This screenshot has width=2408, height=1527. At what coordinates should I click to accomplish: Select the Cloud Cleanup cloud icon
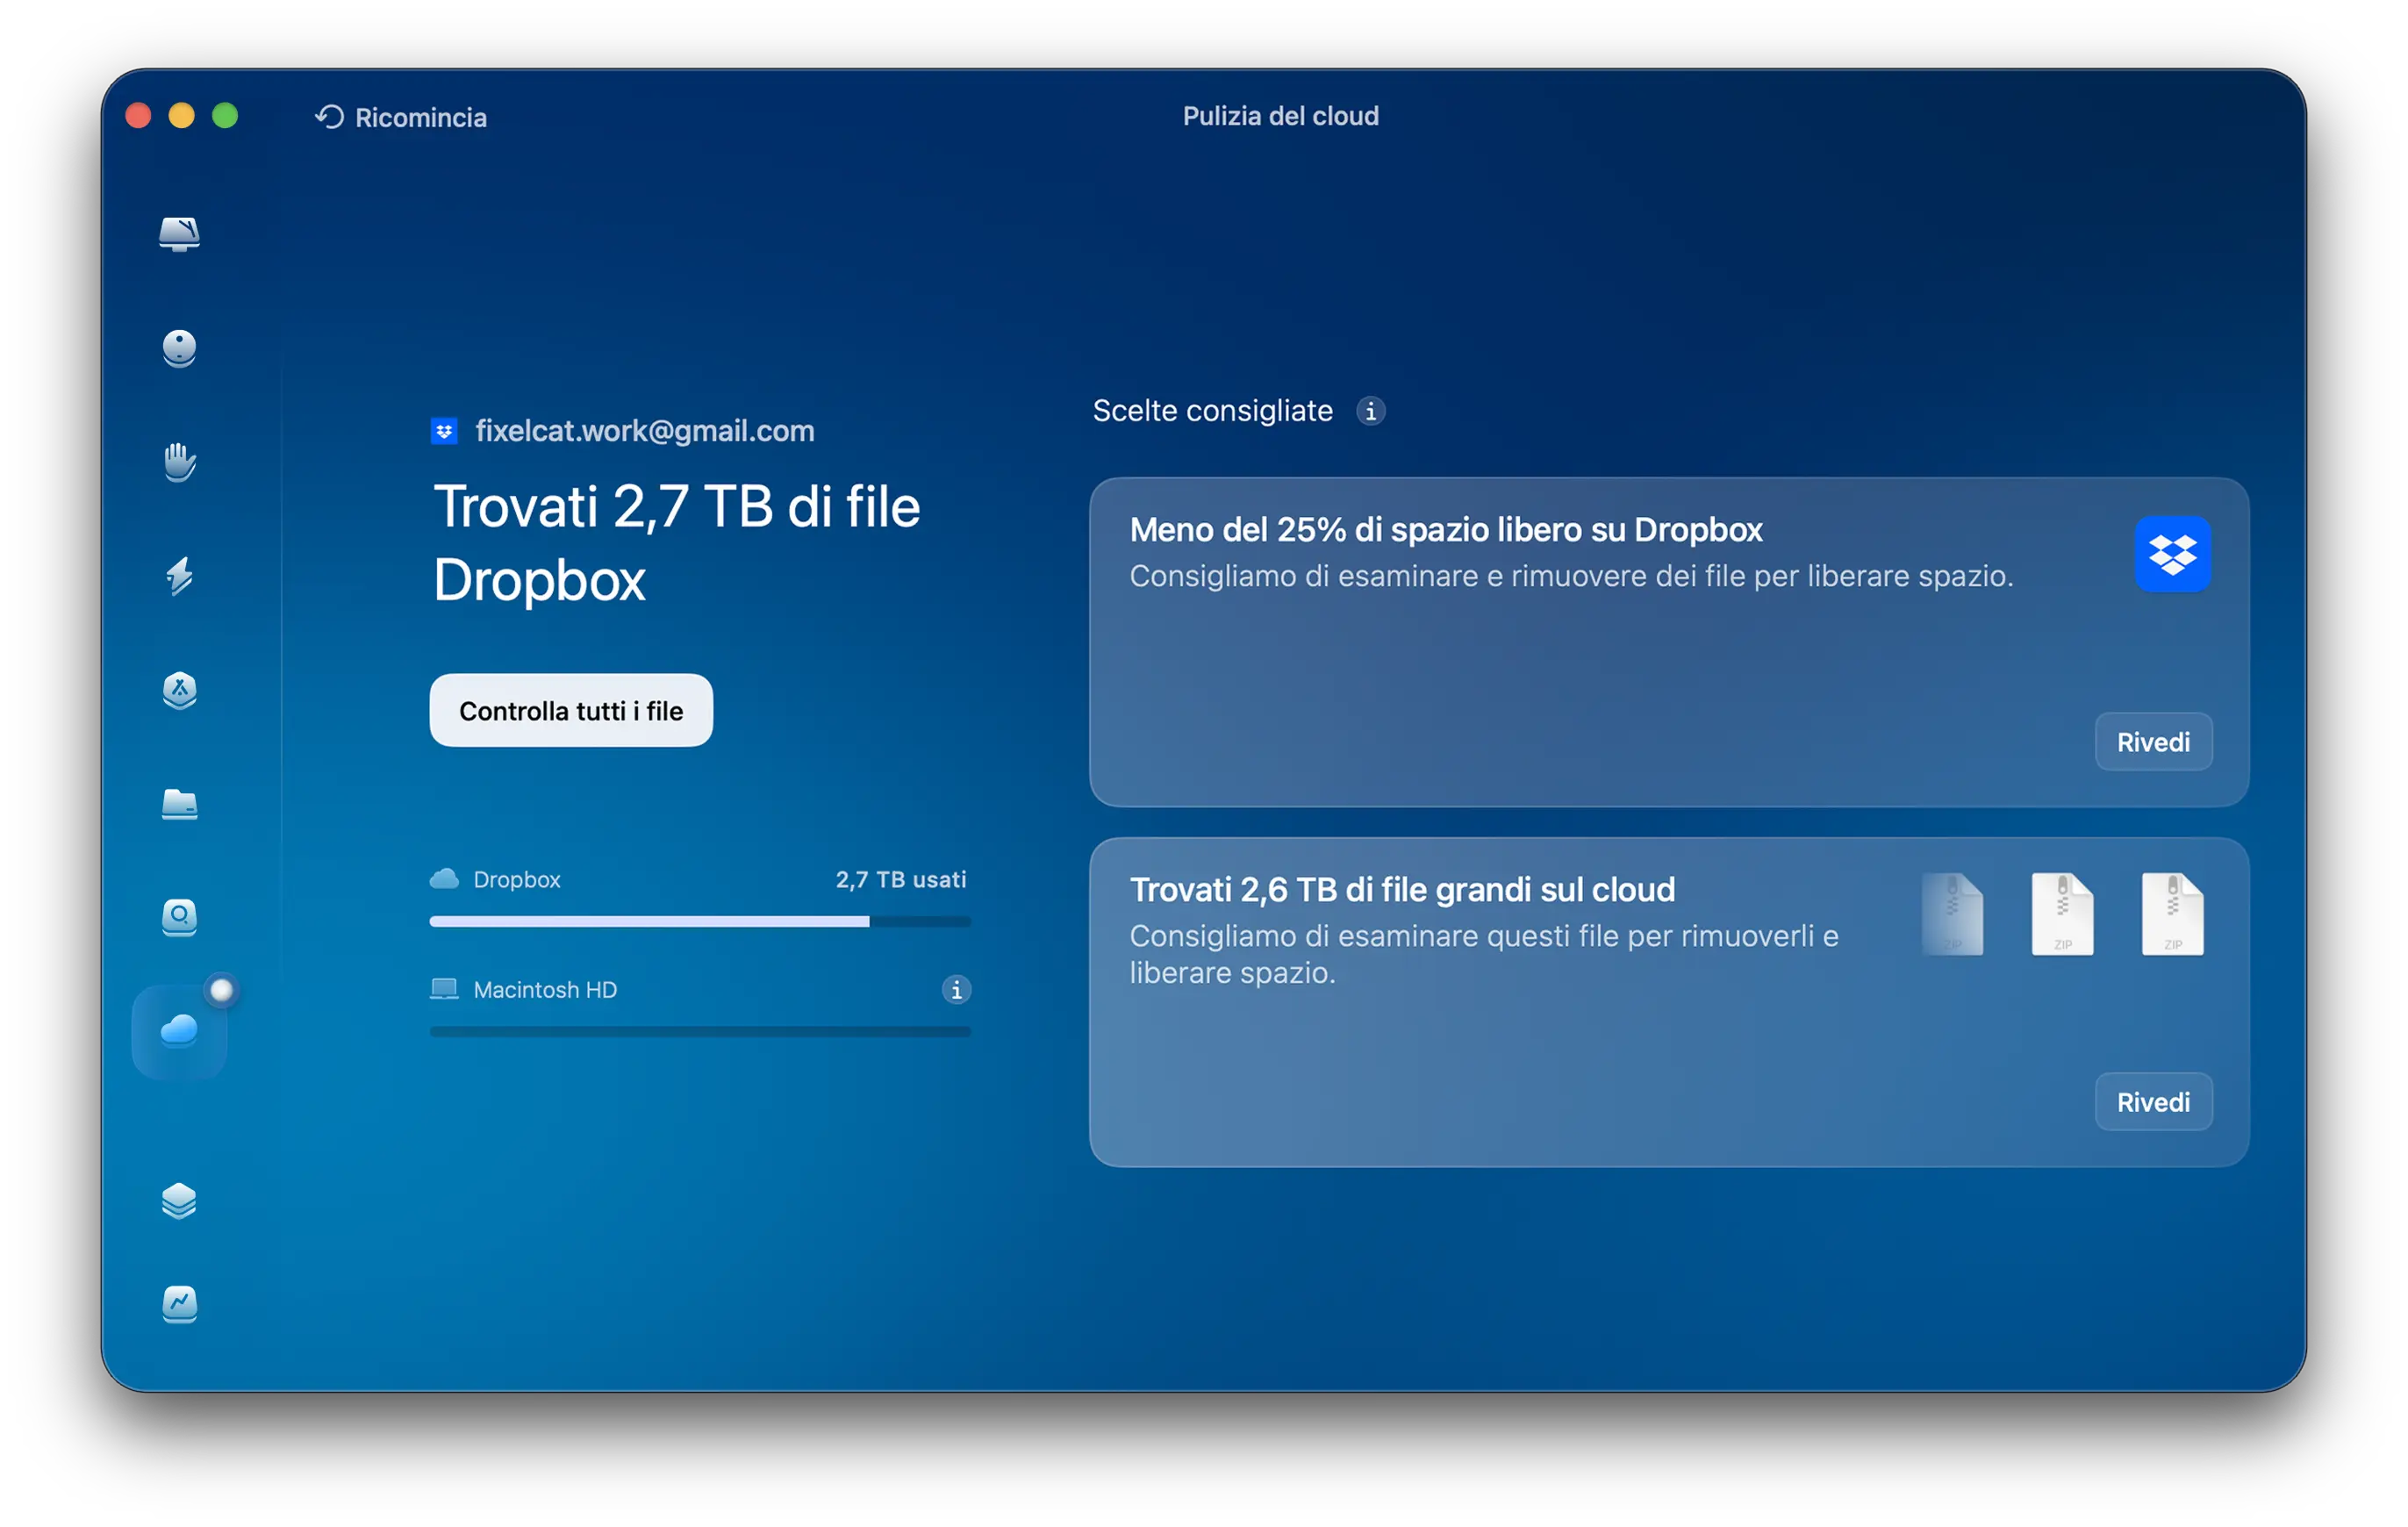click(x=179, y=1030)
